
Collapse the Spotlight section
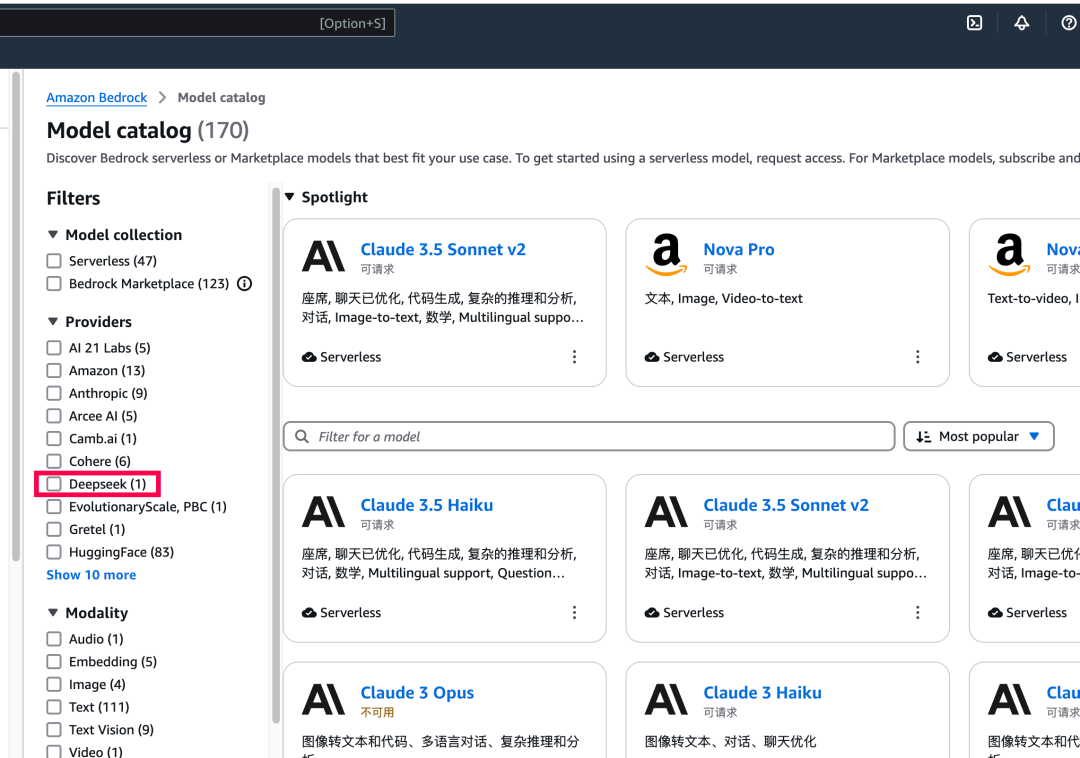pos(290,197)
